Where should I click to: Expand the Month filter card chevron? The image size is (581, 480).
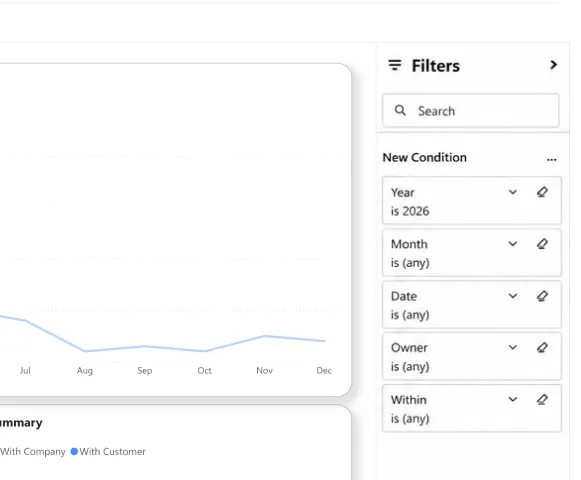(513, 244)
